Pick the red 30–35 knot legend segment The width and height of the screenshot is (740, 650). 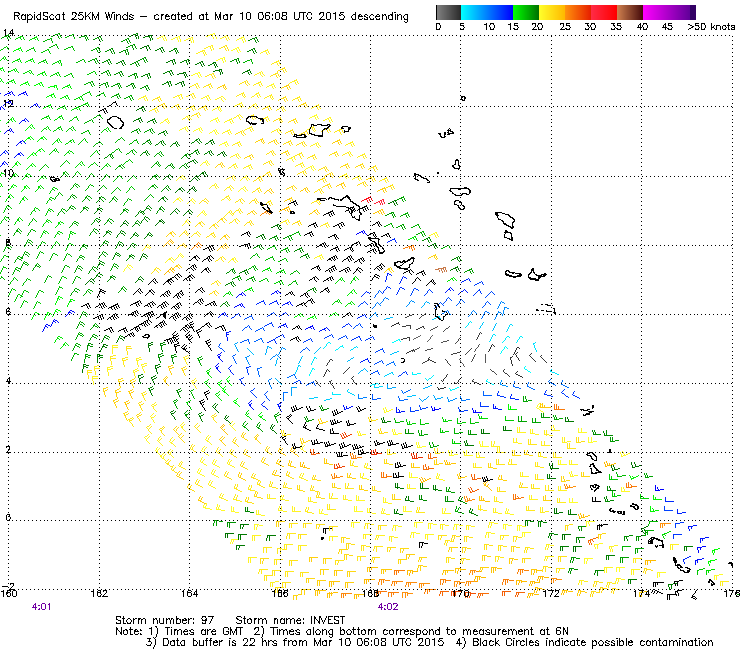click(x=604, y=12)
